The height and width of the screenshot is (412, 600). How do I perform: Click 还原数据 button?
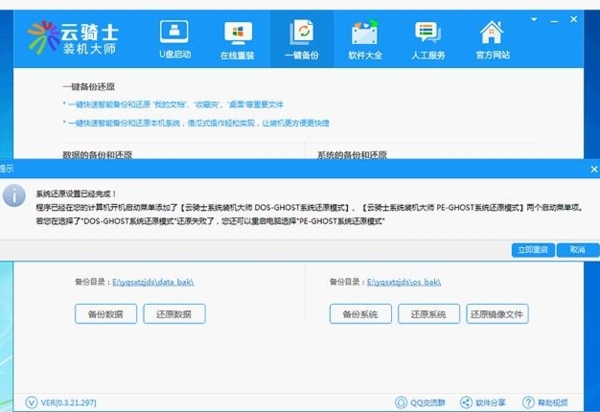point(174,314)
